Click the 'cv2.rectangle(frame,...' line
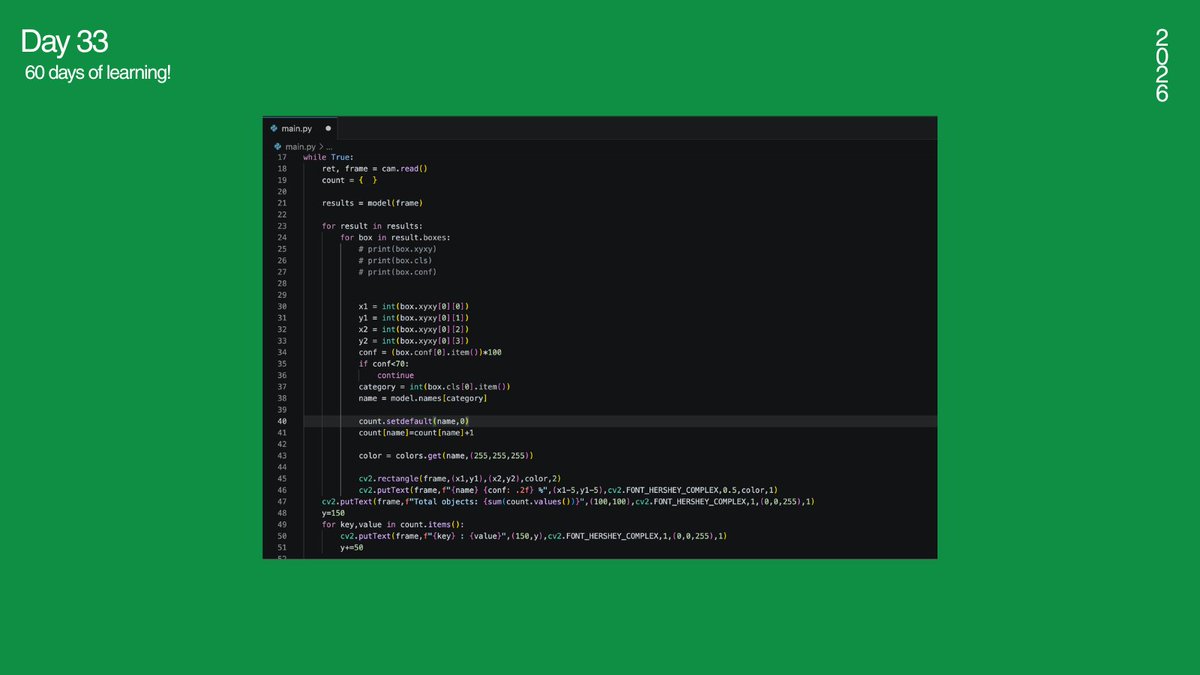This screenshot has width=1200, height=675. tap(460, 479)
